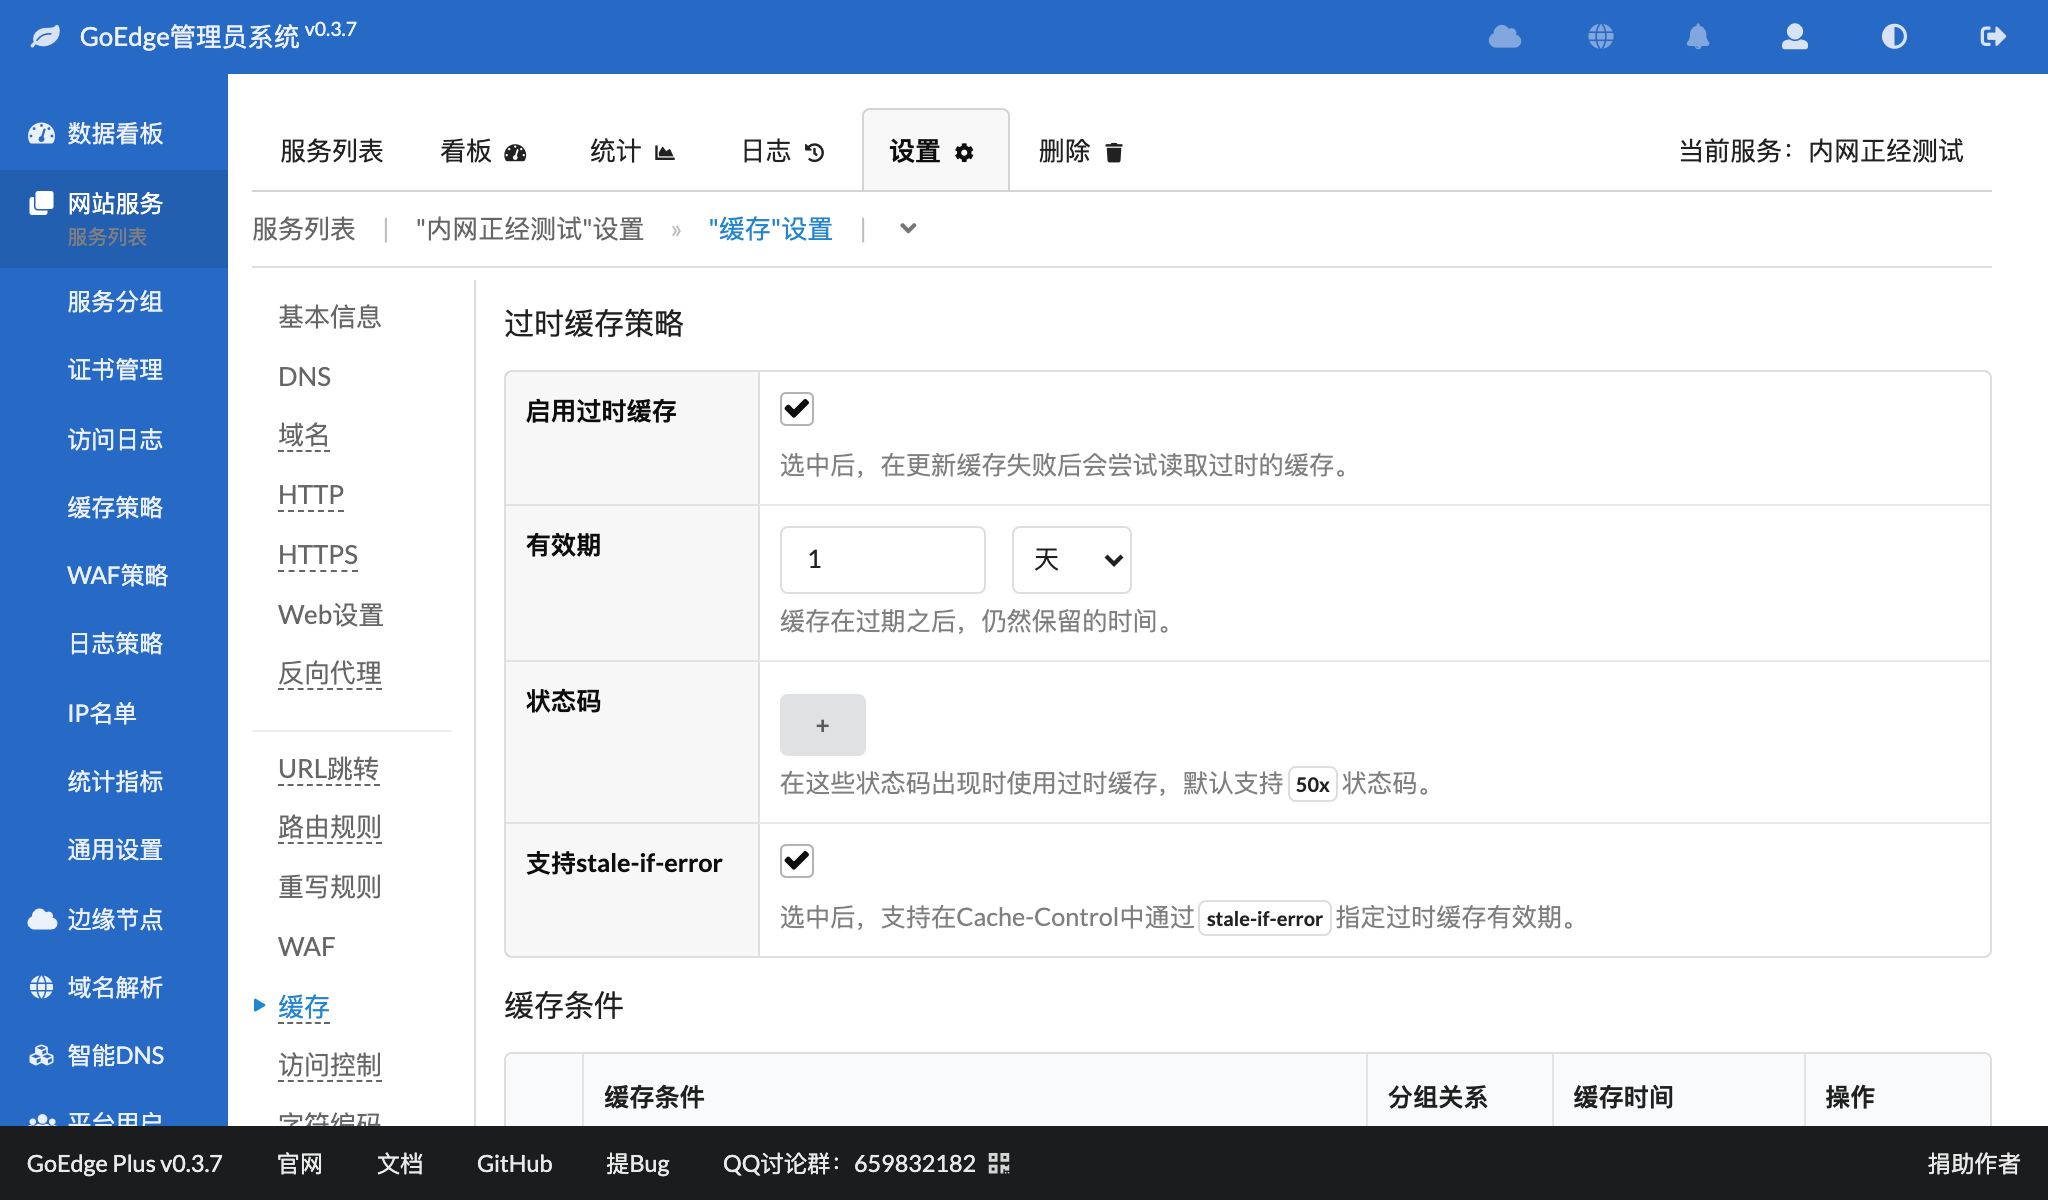This screenshot has width=2048, height=1200.
Task: Open the 天 time unit dropdown
Action: [x=1072, y=560]
